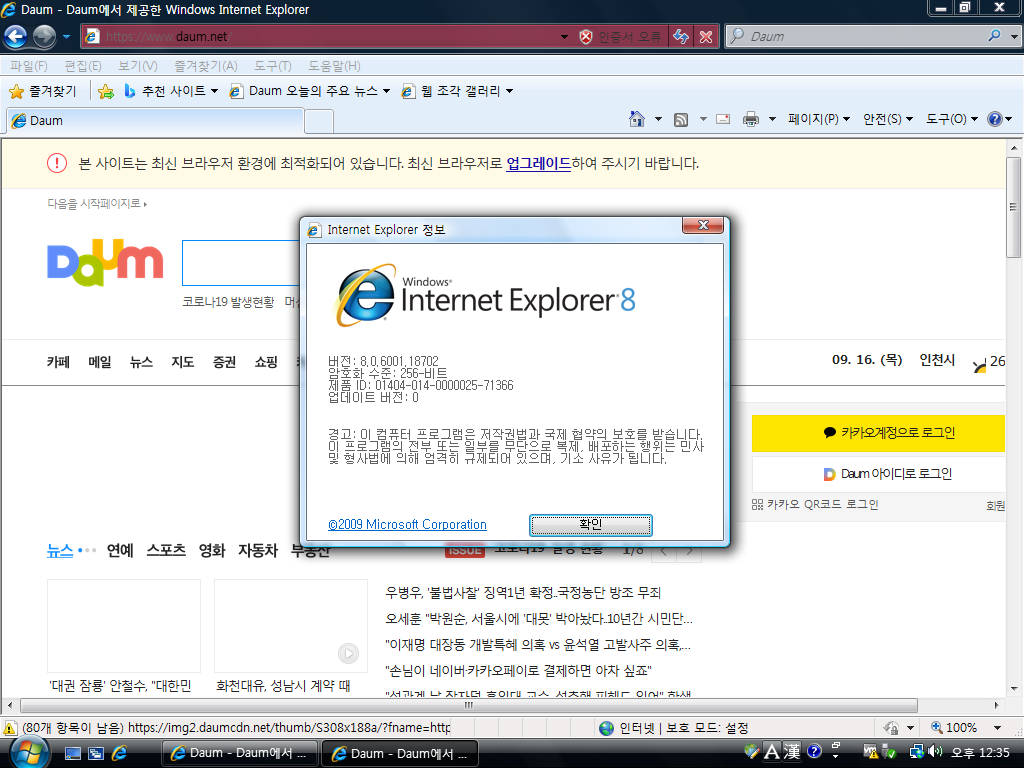This screenshot has height=768, width=1024.
Task: Open the 웹 조각 갤러리 item
Action: tap(458, 91)
